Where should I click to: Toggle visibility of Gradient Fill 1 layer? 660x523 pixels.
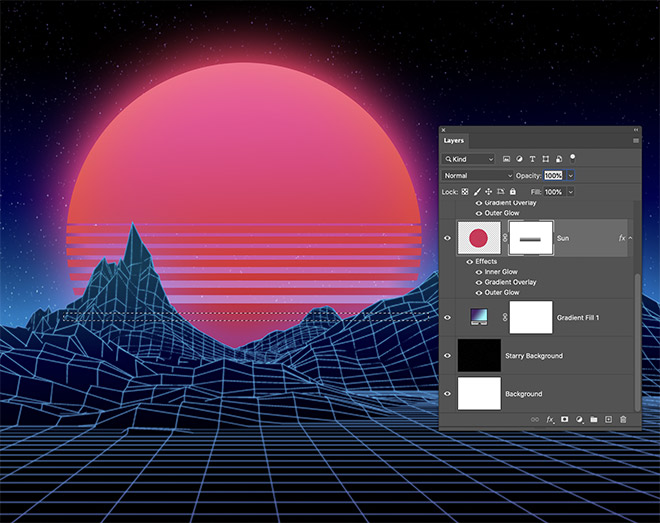click(x=447, y=317)
